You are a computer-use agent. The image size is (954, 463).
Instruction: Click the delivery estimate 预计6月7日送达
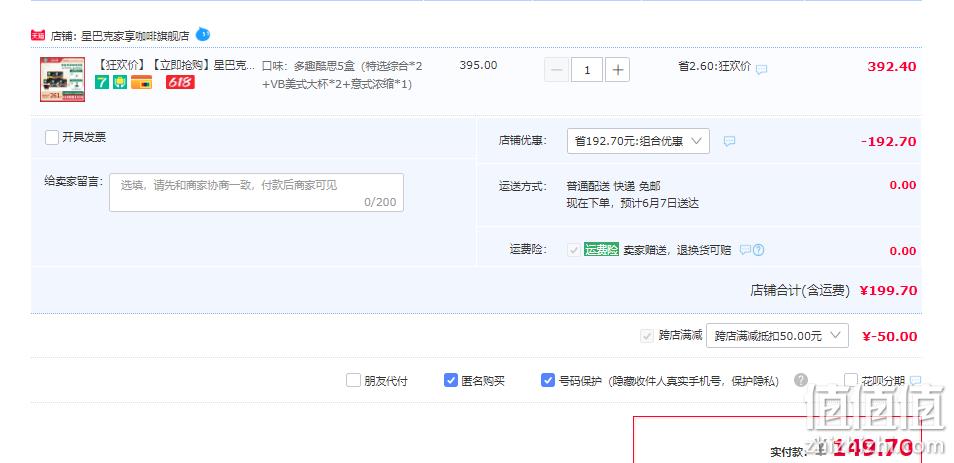pyautogui.click(x=660, y=204)
